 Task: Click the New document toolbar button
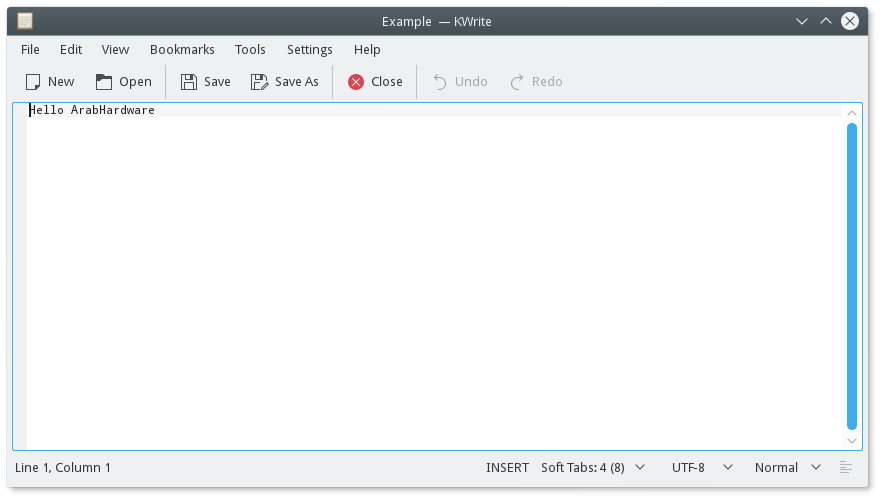[x=50, y=82]
